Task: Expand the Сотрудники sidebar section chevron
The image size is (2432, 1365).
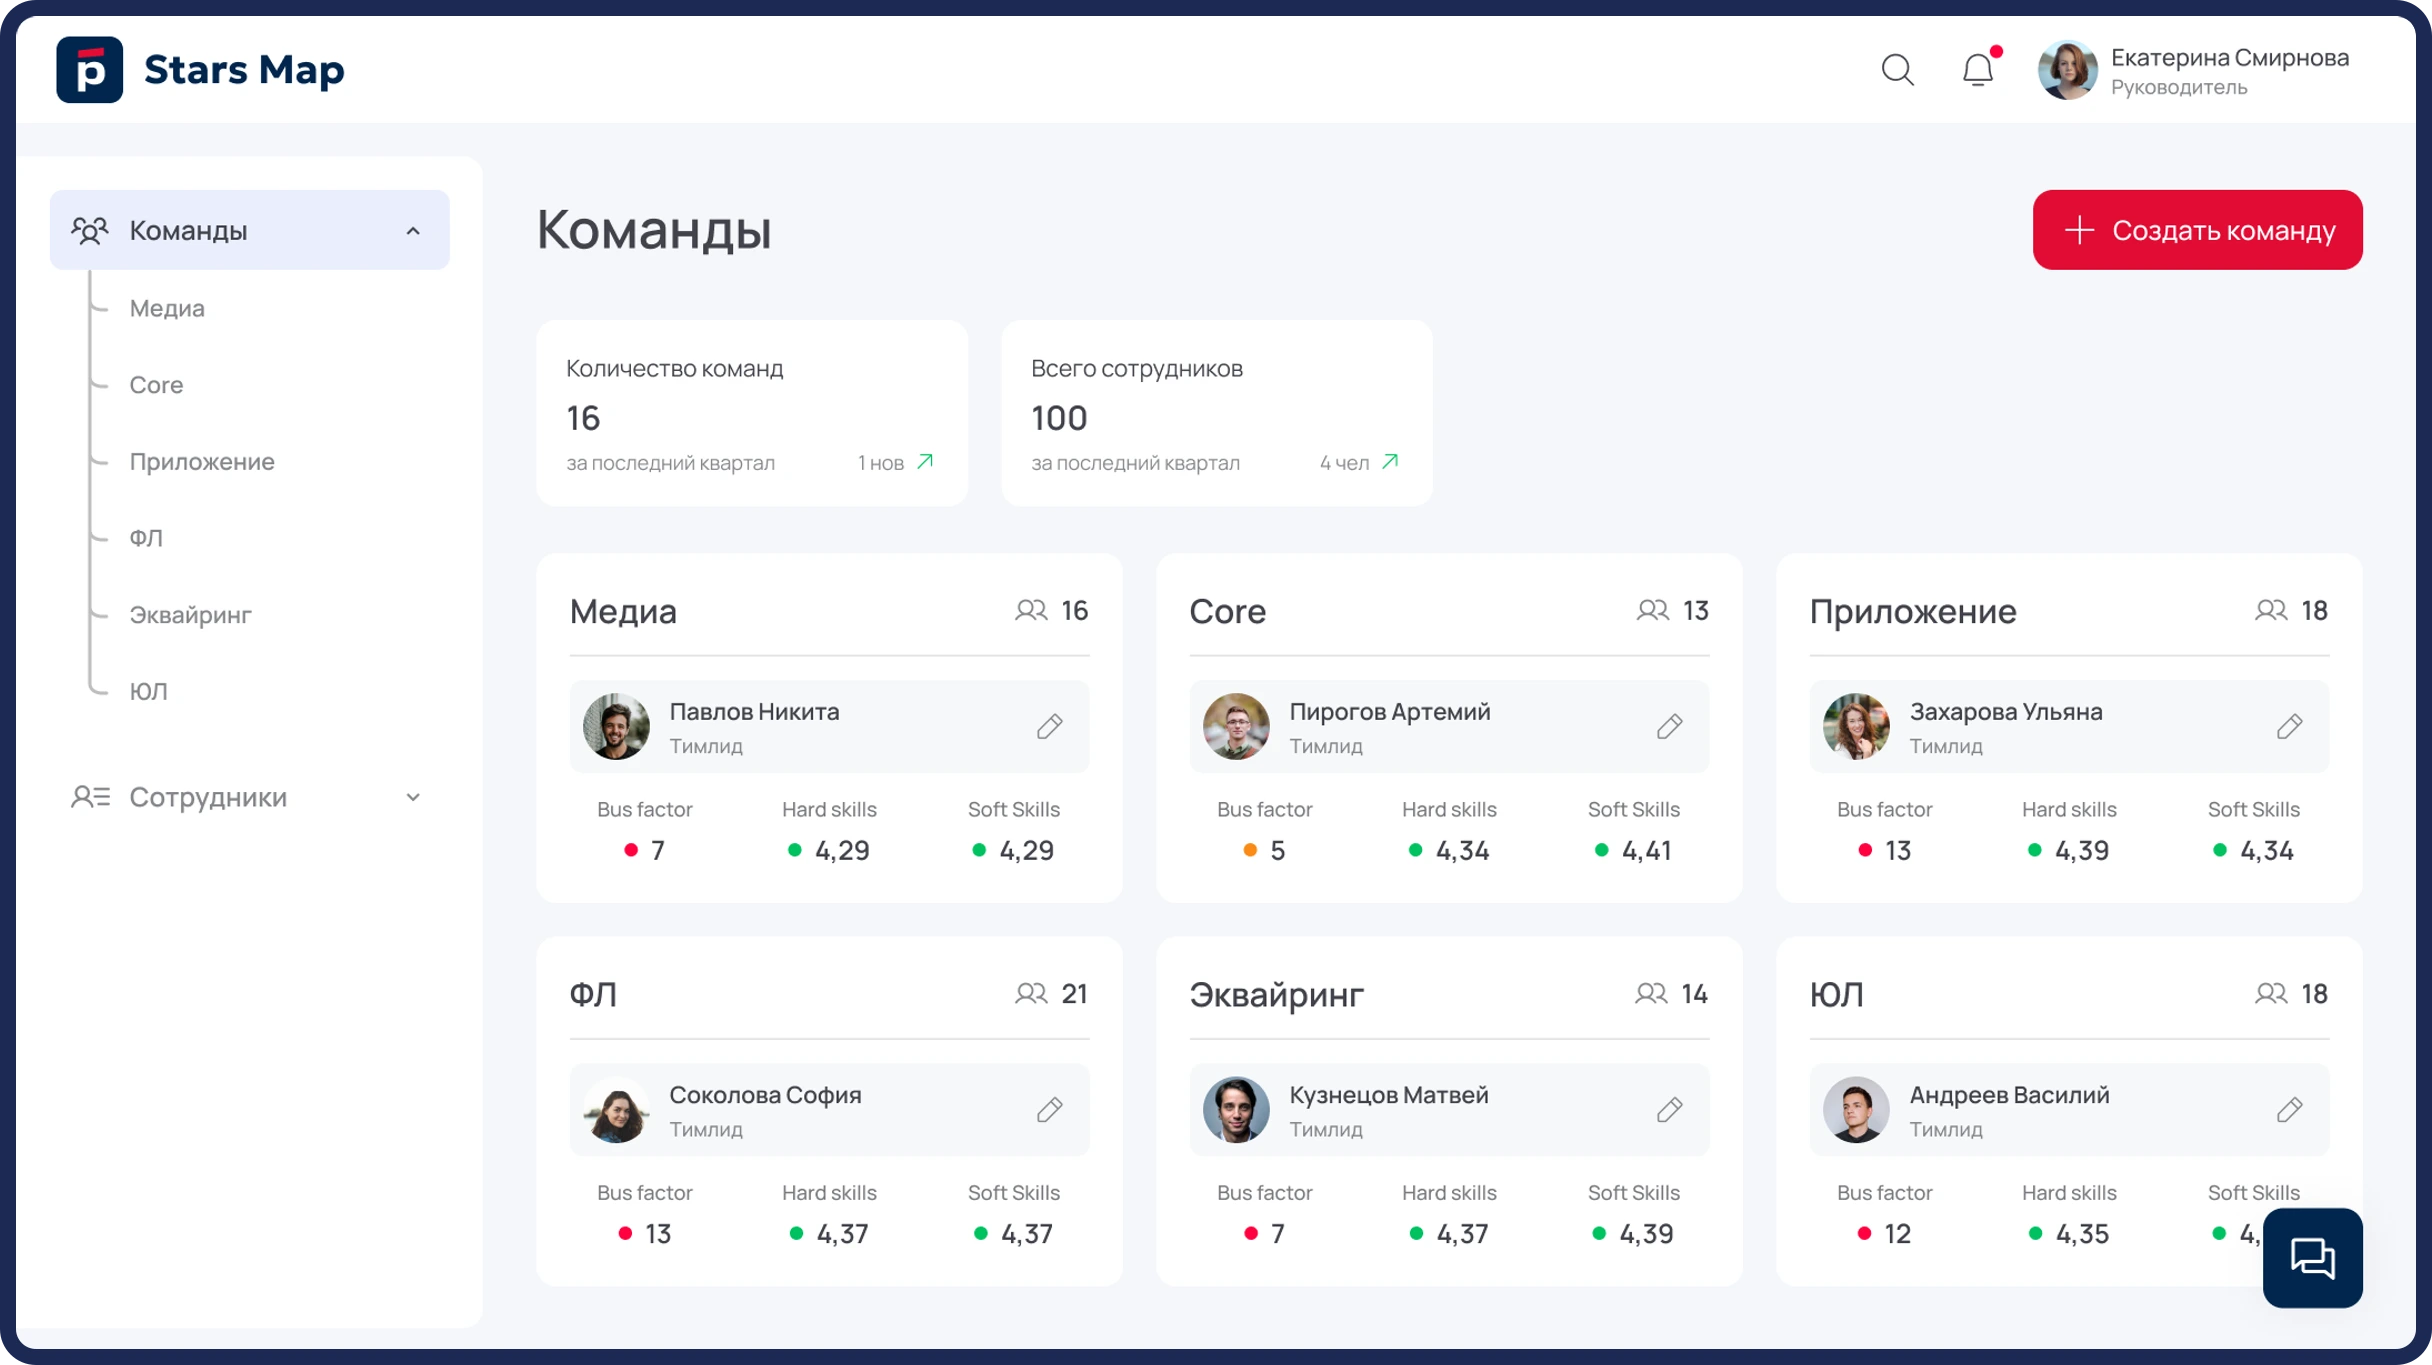Action: [x=413, y=797]
